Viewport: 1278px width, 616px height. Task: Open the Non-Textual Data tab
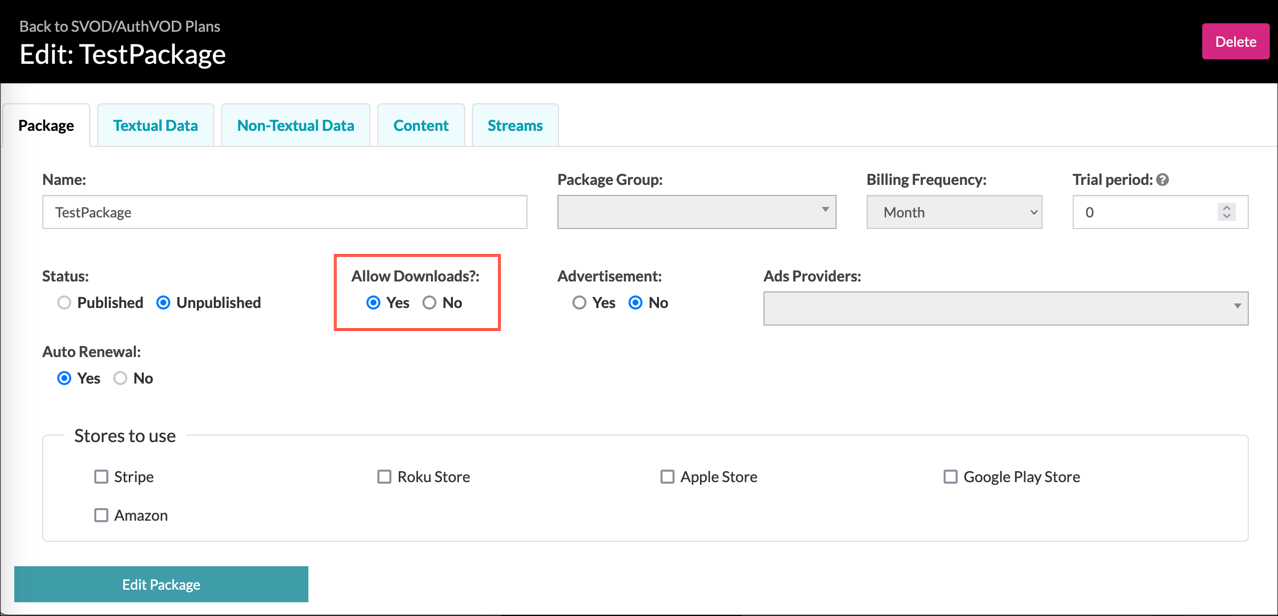296,125
